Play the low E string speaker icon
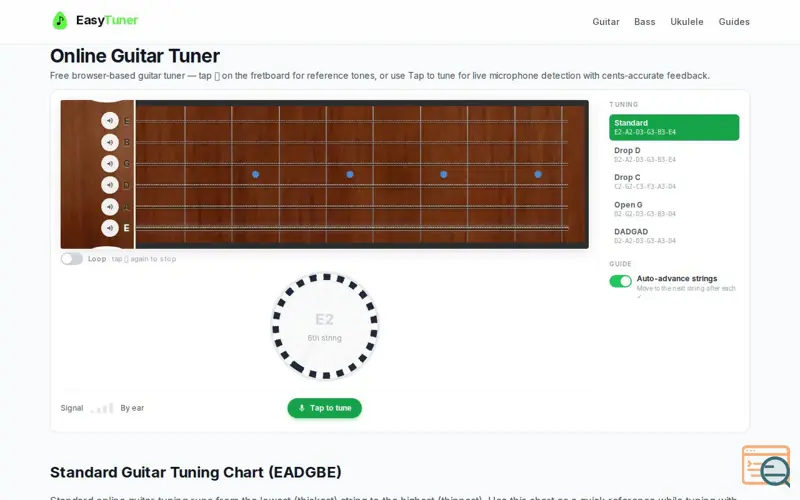Screen dimensions: 800x500 click(x=110, y=228)
